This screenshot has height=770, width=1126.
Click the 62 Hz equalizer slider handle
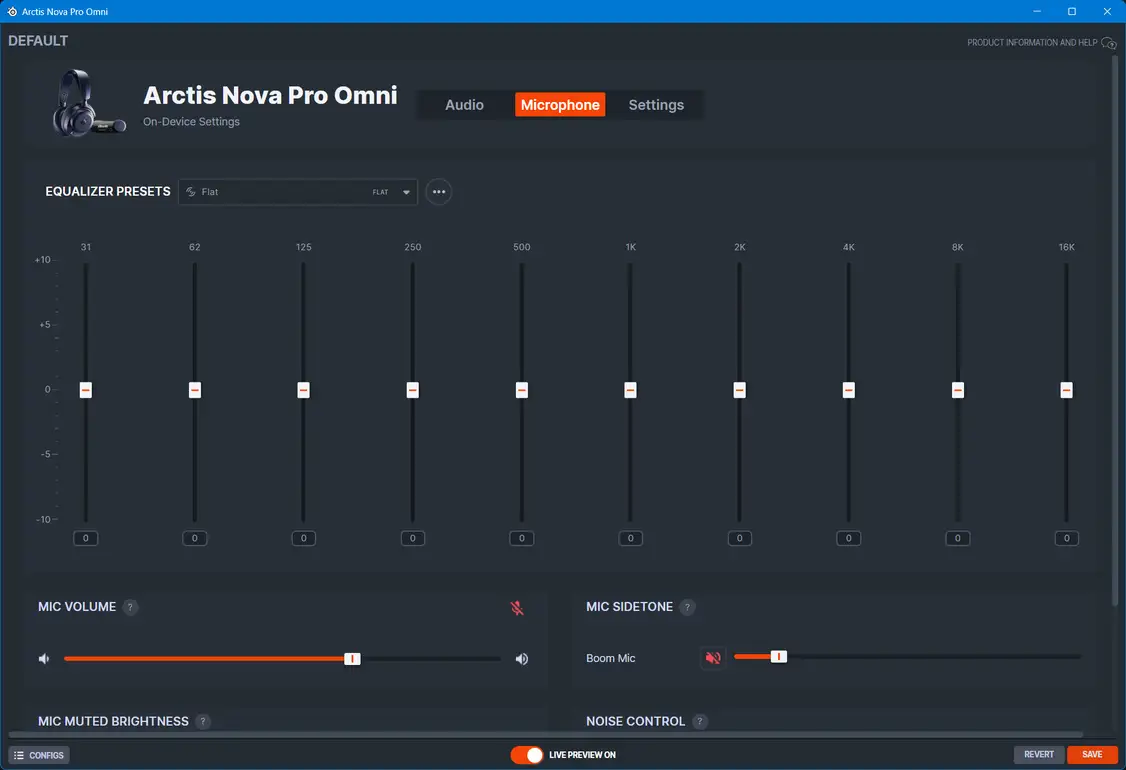pos(195,390)
